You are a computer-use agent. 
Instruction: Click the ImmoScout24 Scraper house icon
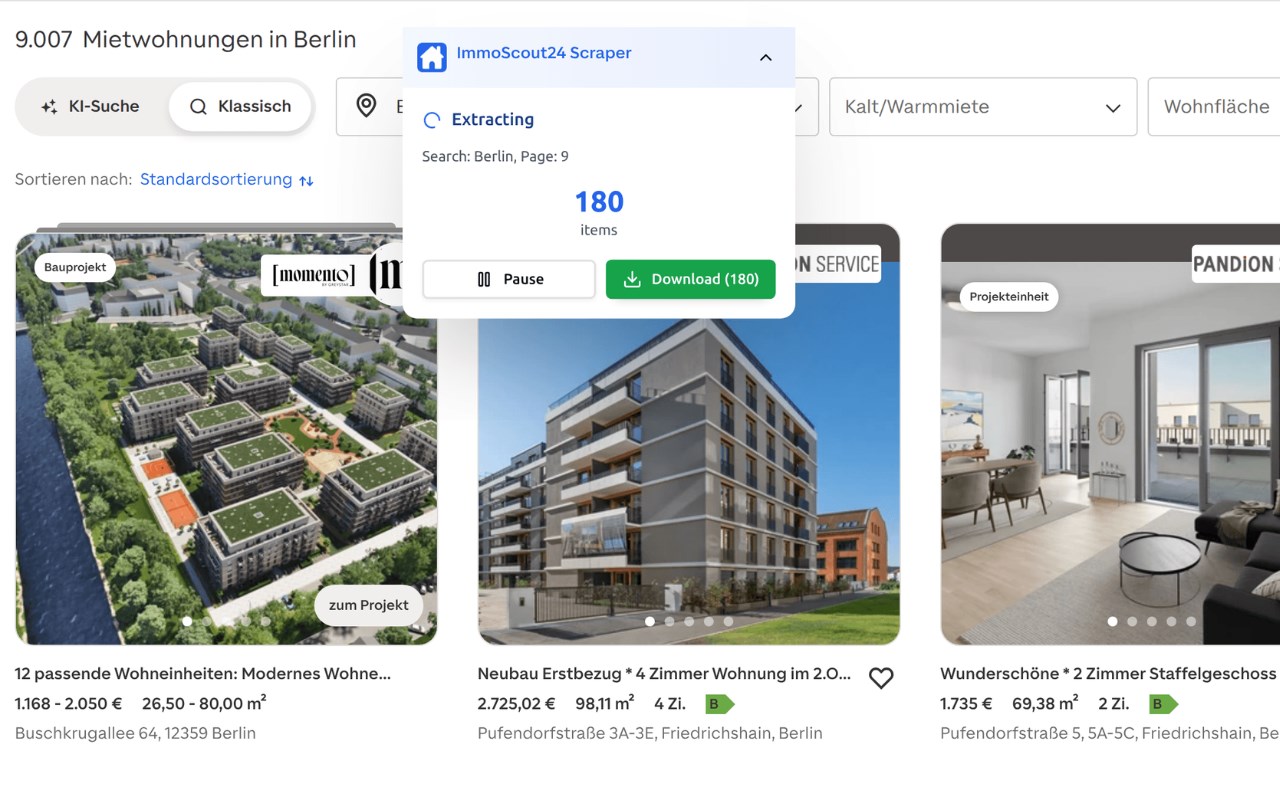[432, 56]
